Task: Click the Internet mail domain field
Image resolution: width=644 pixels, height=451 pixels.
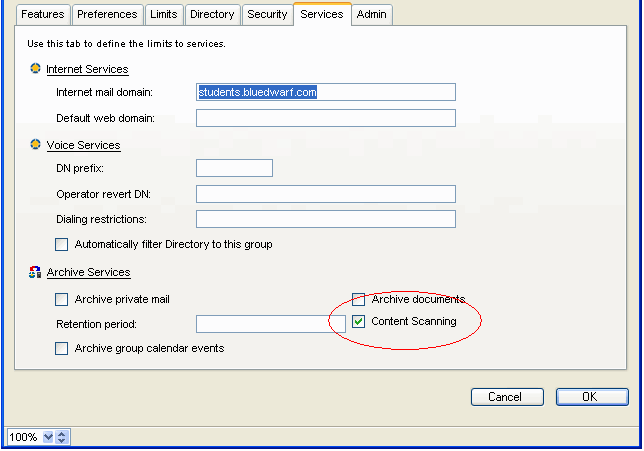Action: [x=326, y=92]
